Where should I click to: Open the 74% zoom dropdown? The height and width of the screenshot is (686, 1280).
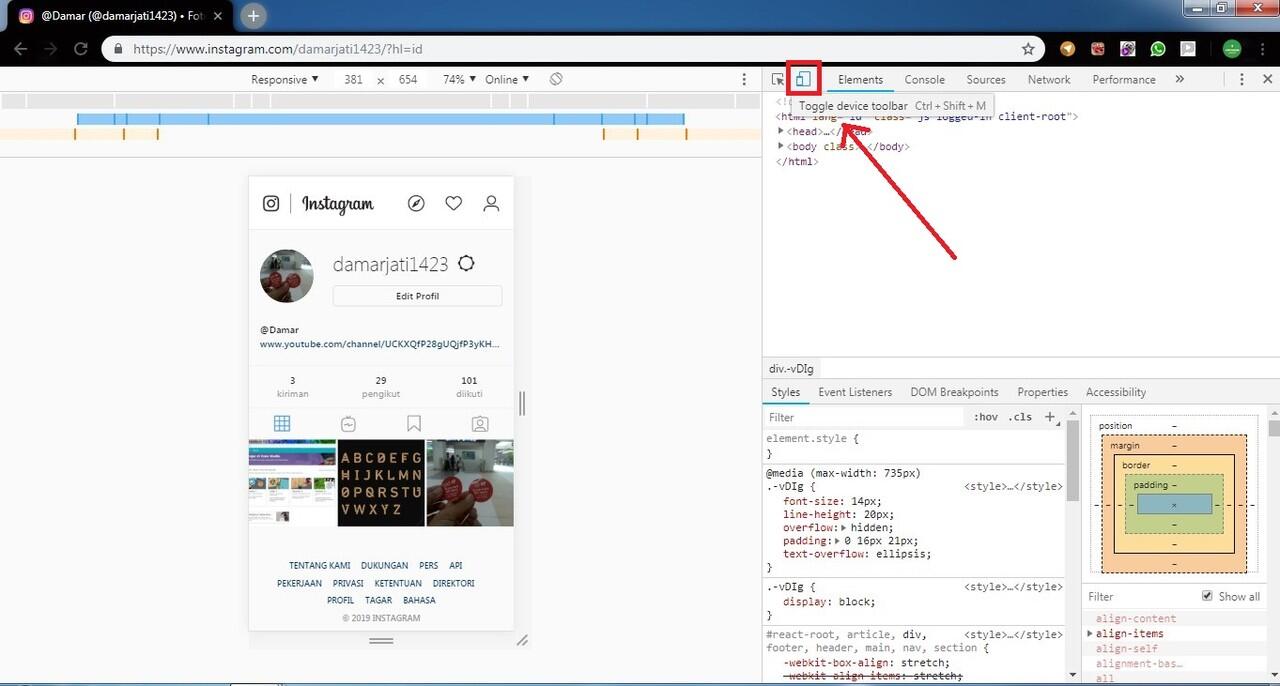pos(459,79)
